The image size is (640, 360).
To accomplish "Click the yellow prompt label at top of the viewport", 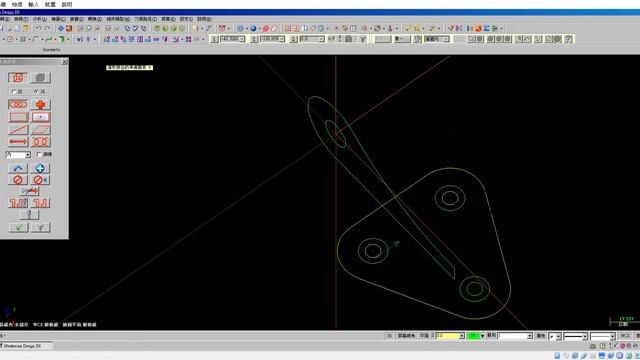I will pos(129,67).
